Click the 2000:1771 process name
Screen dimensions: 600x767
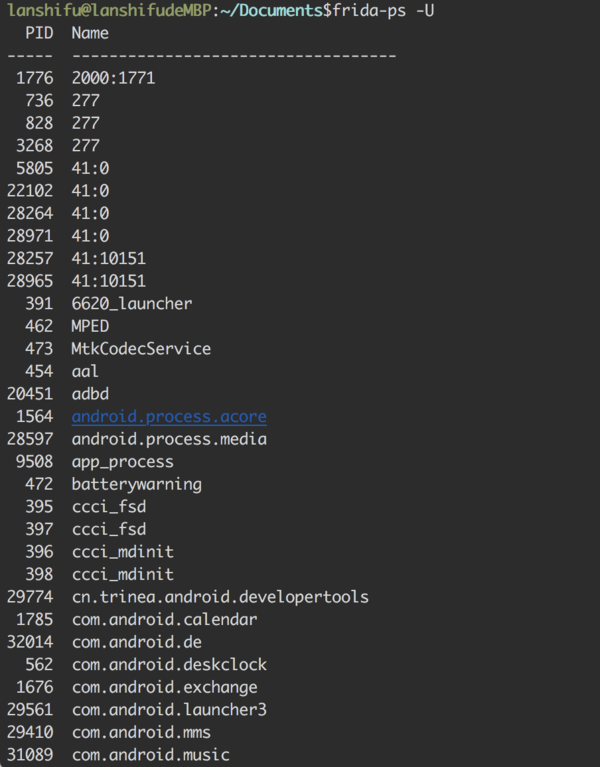click(x=113, y=77)
